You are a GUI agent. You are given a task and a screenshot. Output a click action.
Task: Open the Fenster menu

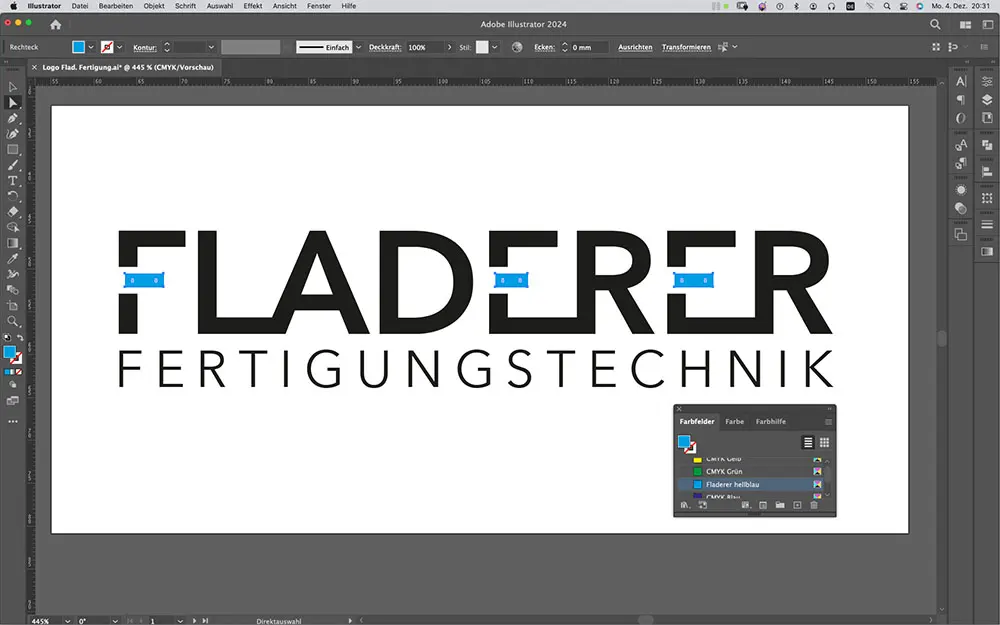[x=319, y=6]
